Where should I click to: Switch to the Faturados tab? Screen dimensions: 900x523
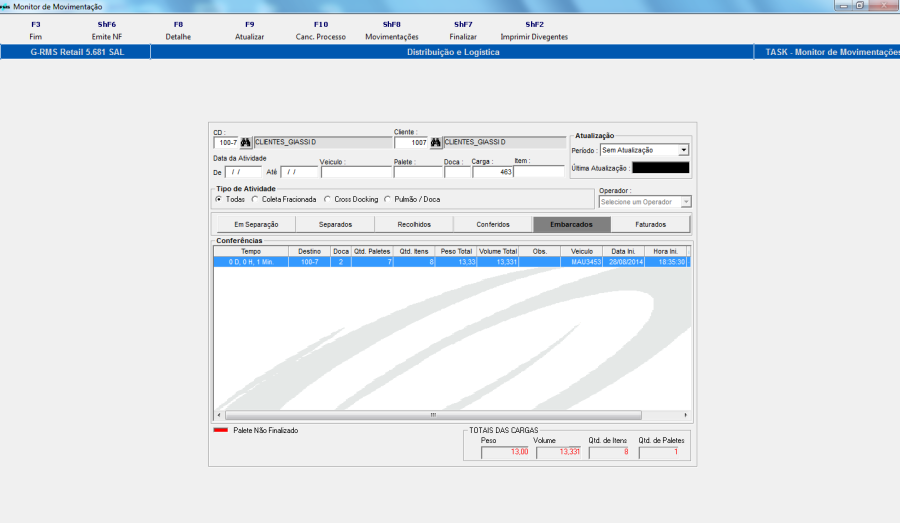click(650, 224)
